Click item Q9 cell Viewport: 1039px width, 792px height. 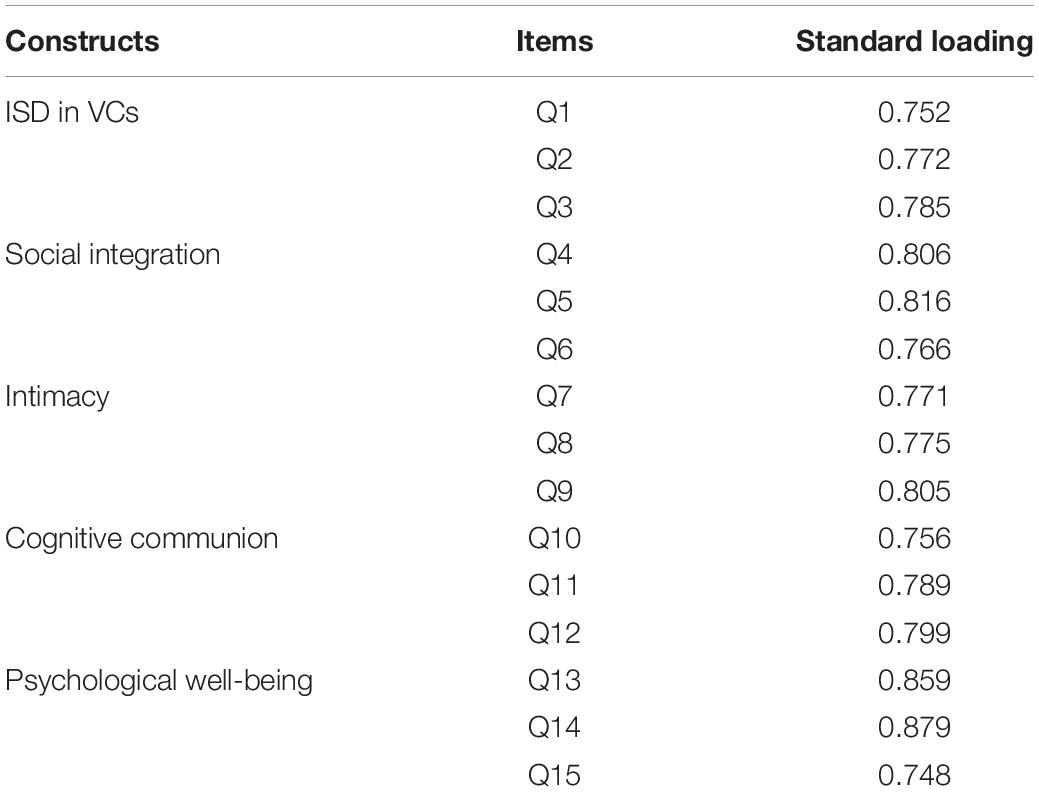point(554,491)
